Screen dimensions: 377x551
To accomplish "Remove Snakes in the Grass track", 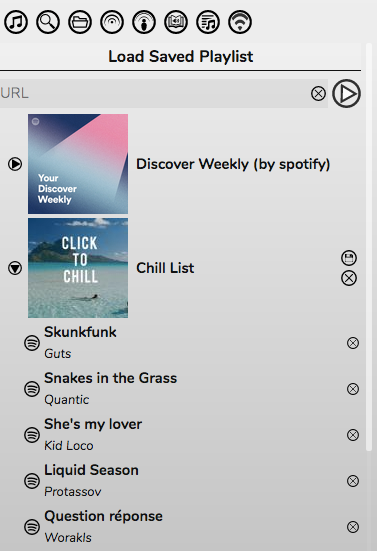I will pos(353,389).
